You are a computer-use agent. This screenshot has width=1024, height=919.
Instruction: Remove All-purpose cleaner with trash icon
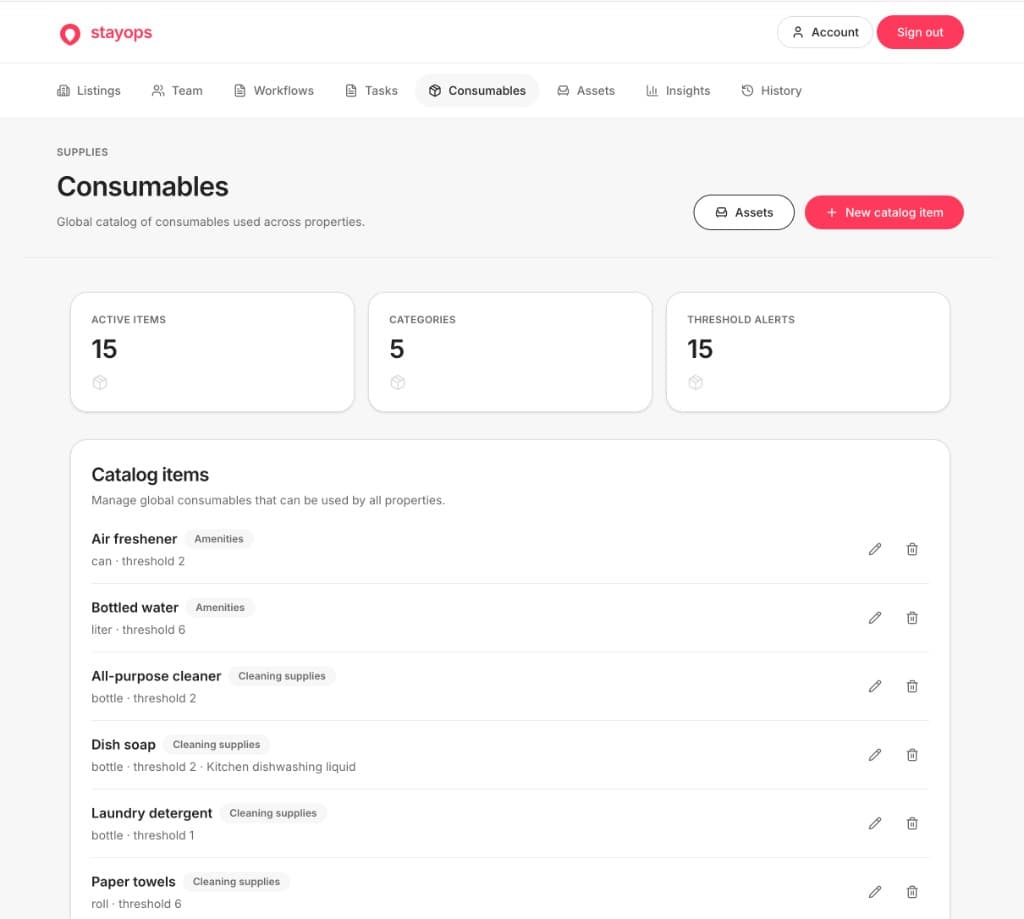coord(912,686)
